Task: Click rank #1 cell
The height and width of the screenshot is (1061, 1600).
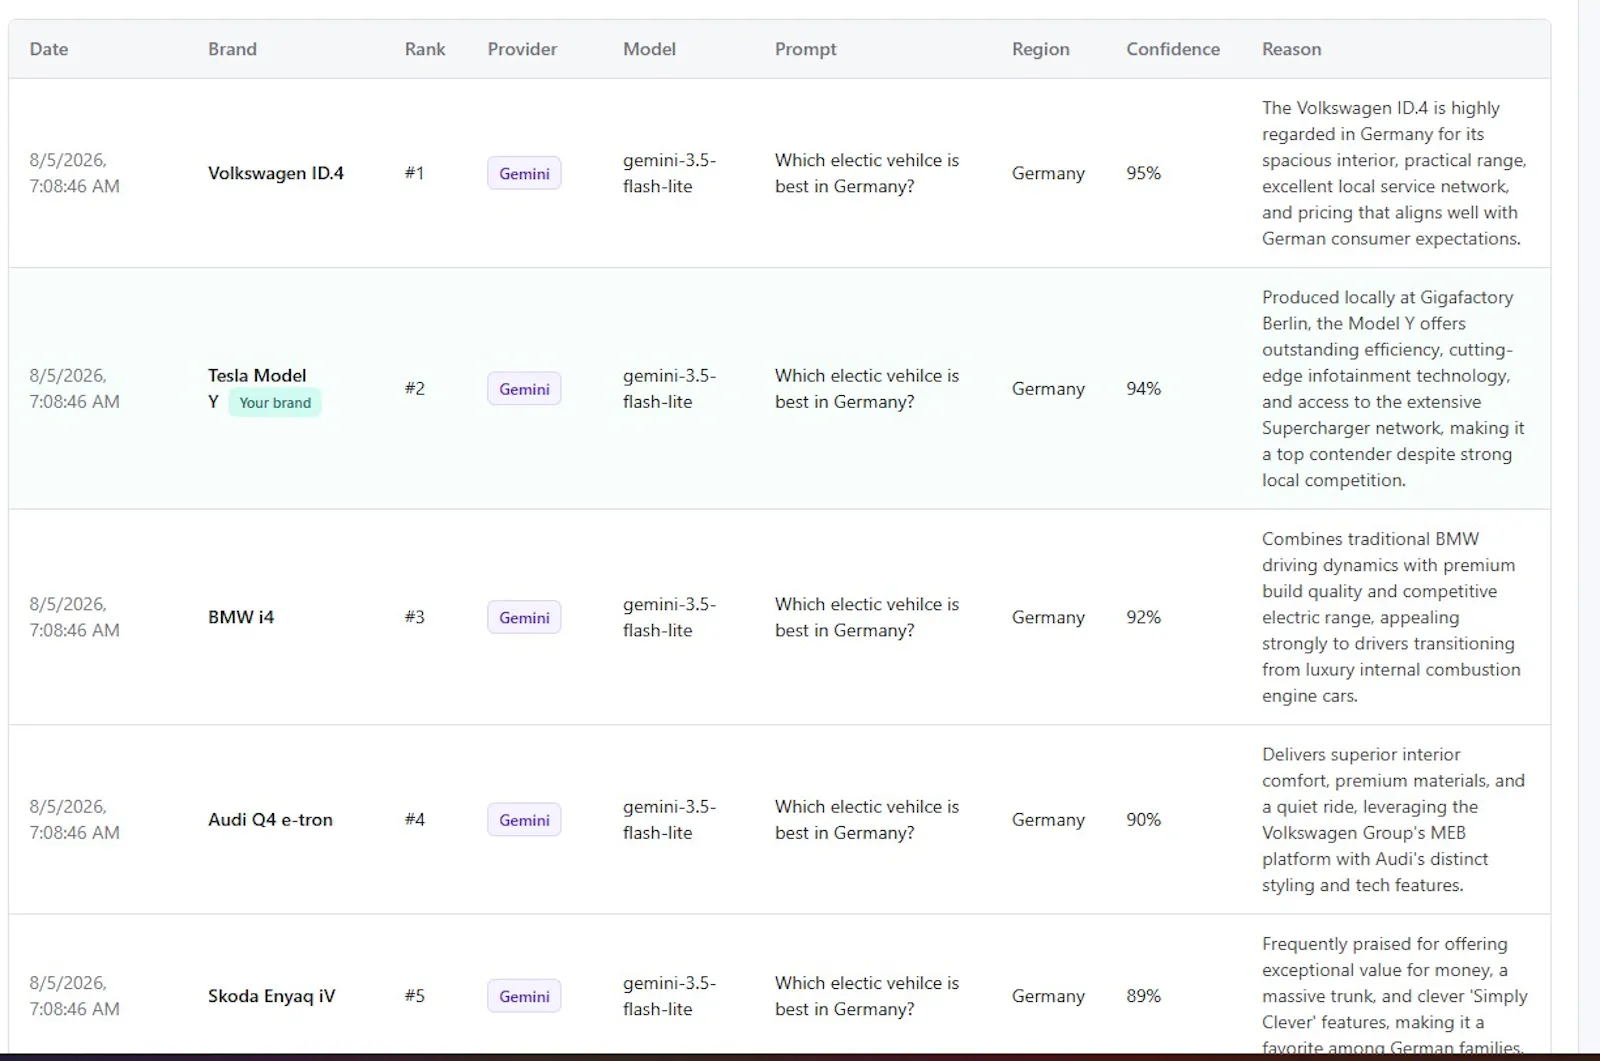Action: [x=414, y=173]
